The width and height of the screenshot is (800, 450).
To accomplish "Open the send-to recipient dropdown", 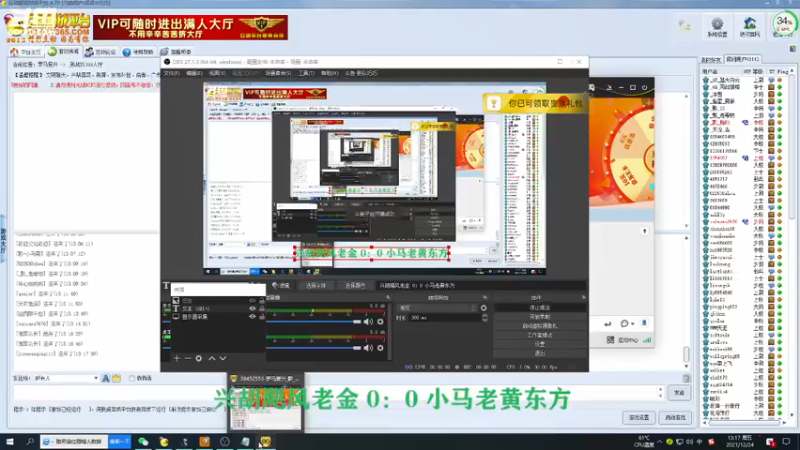I will 66,379.
